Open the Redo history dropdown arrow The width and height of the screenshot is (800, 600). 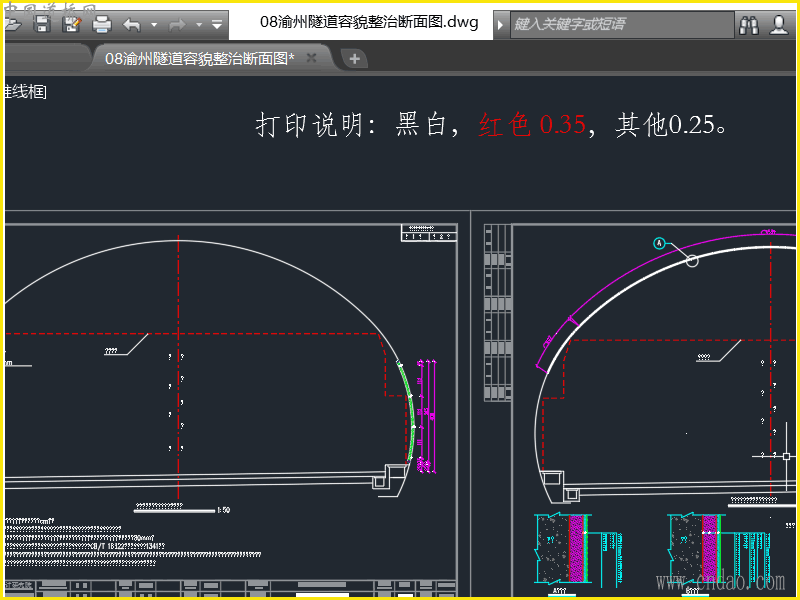click(199, 24)
